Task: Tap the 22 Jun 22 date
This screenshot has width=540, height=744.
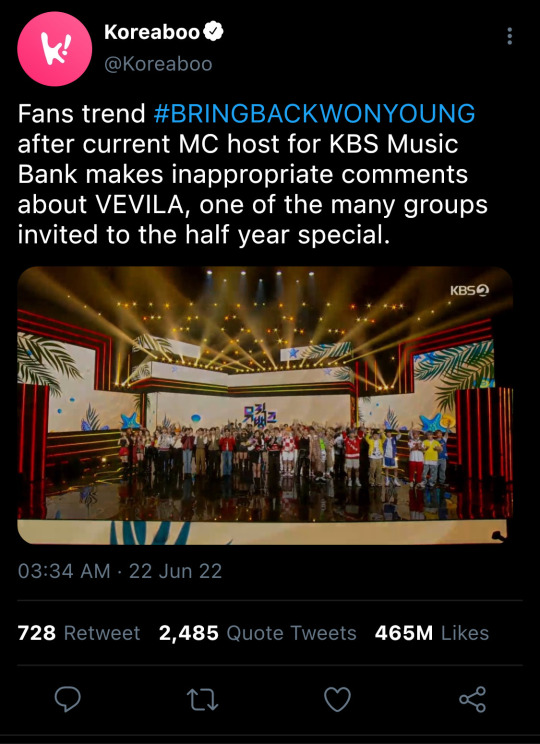Action: [x=176, y=571]
